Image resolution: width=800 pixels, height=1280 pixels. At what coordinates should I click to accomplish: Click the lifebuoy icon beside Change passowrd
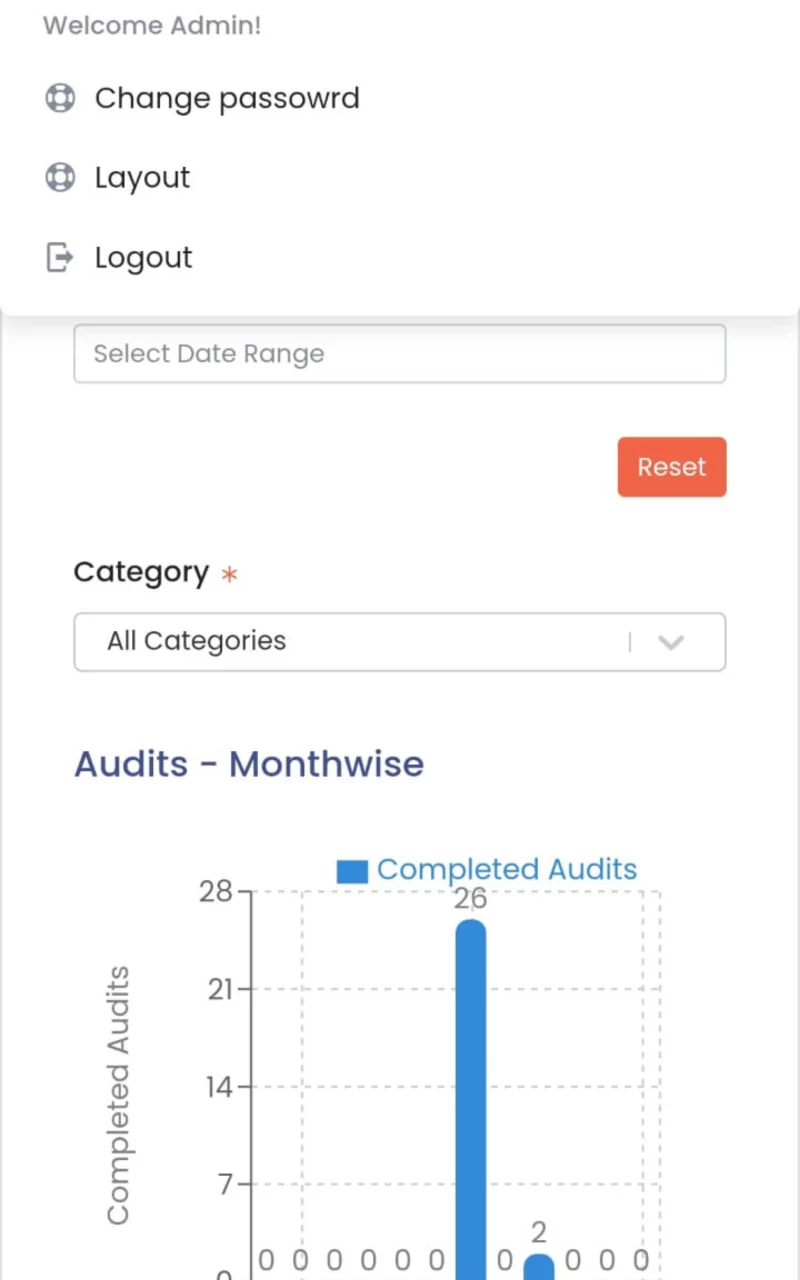point(60,98)
